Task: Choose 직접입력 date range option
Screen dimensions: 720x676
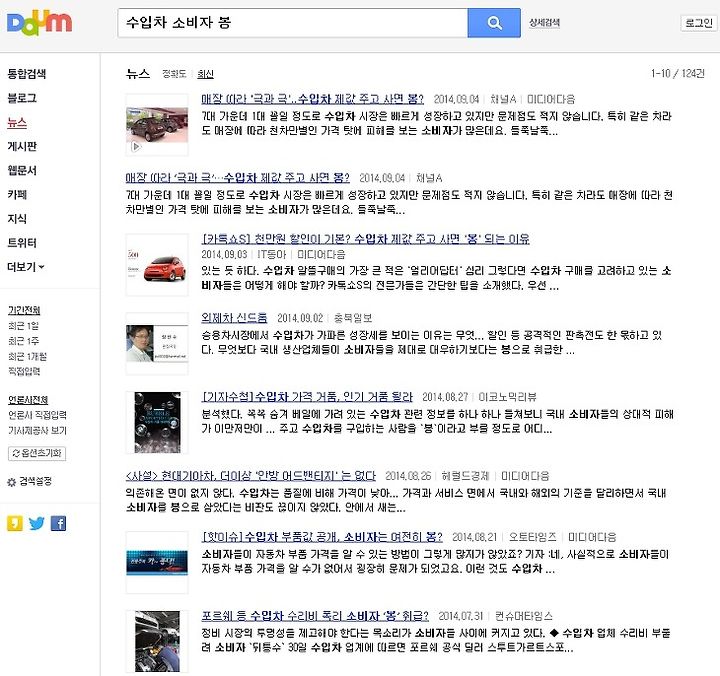Action: [24, 371]
